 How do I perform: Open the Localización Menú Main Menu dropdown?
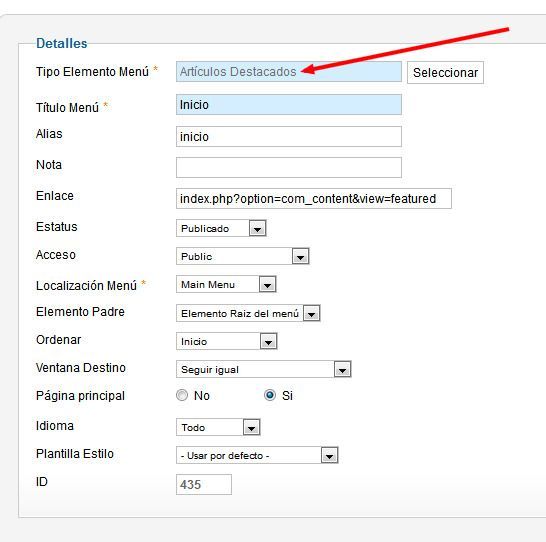tap(226, 284)
